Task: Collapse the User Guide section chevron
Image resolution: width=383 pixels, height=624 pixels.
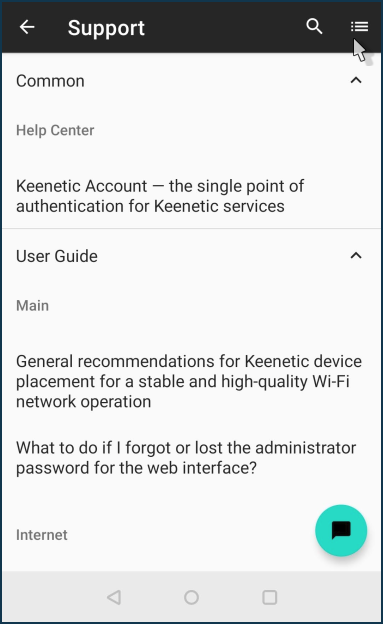Action: tap(356, 255)
